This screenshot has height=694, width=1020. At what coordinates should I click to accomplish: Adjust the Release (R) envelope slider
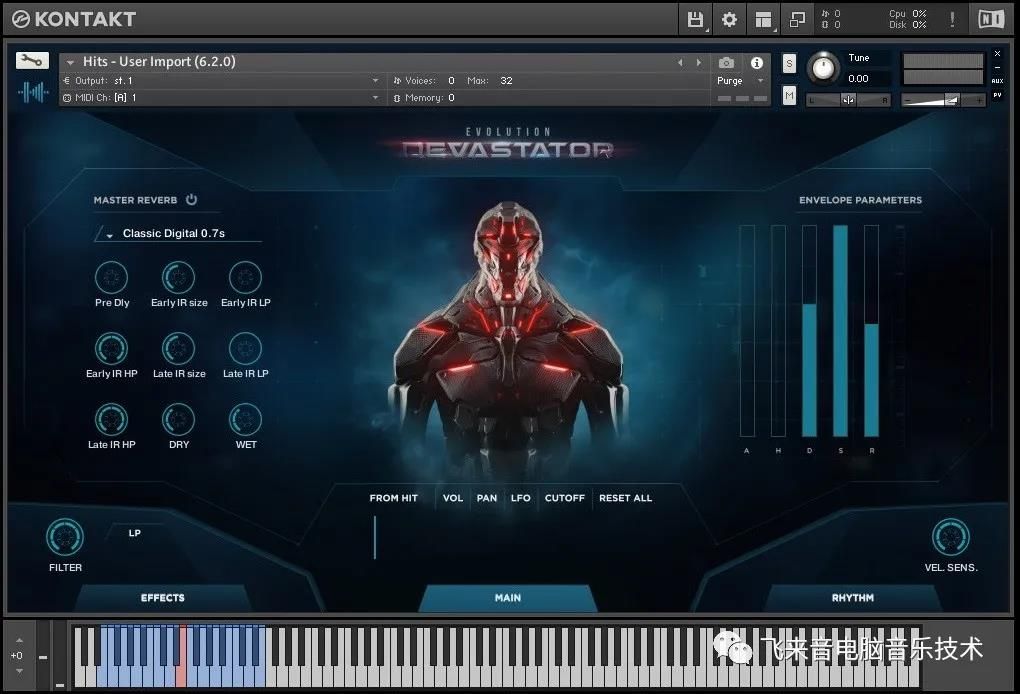click(872, 331)
